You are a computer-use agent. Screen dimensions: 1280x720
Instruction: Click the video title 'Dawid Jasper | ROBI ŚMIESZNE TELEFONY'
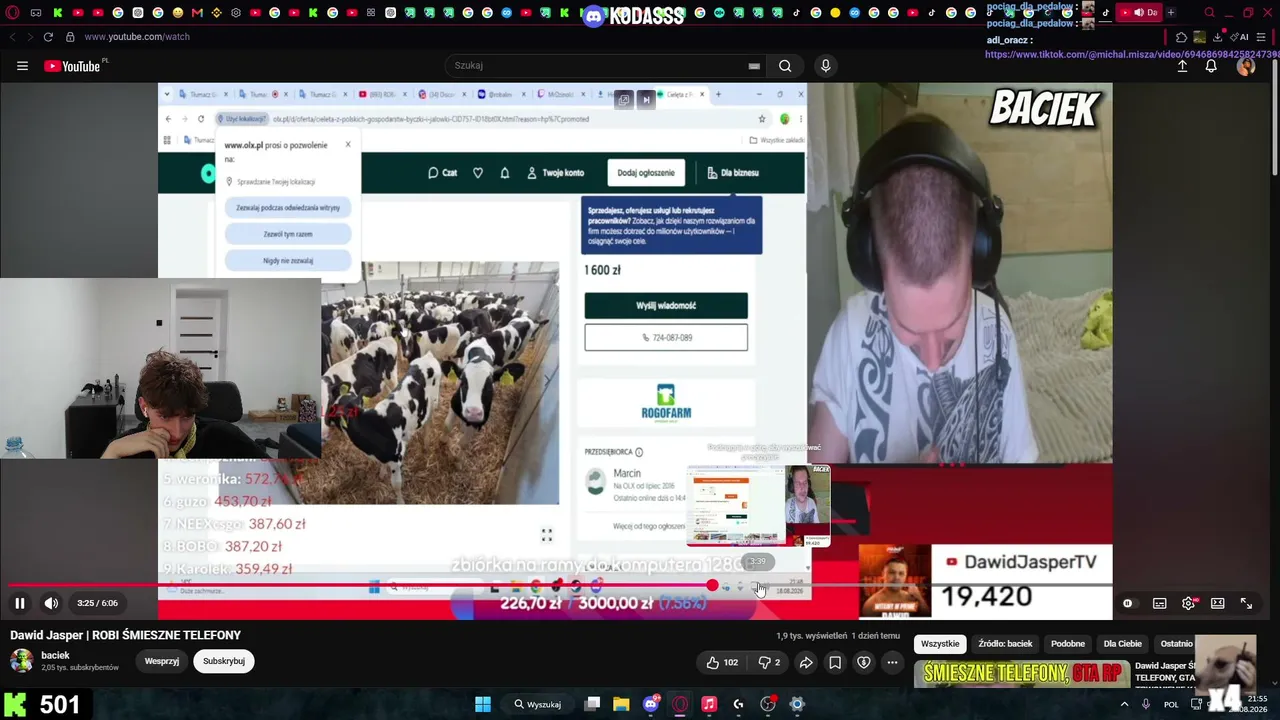[126, 635]
